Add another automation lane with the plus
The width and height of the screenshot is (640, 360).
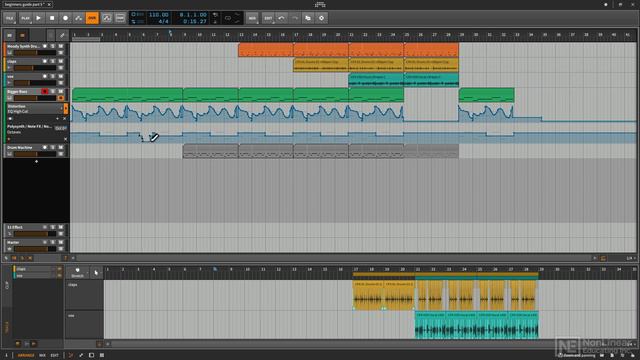(x=58, y=119)
